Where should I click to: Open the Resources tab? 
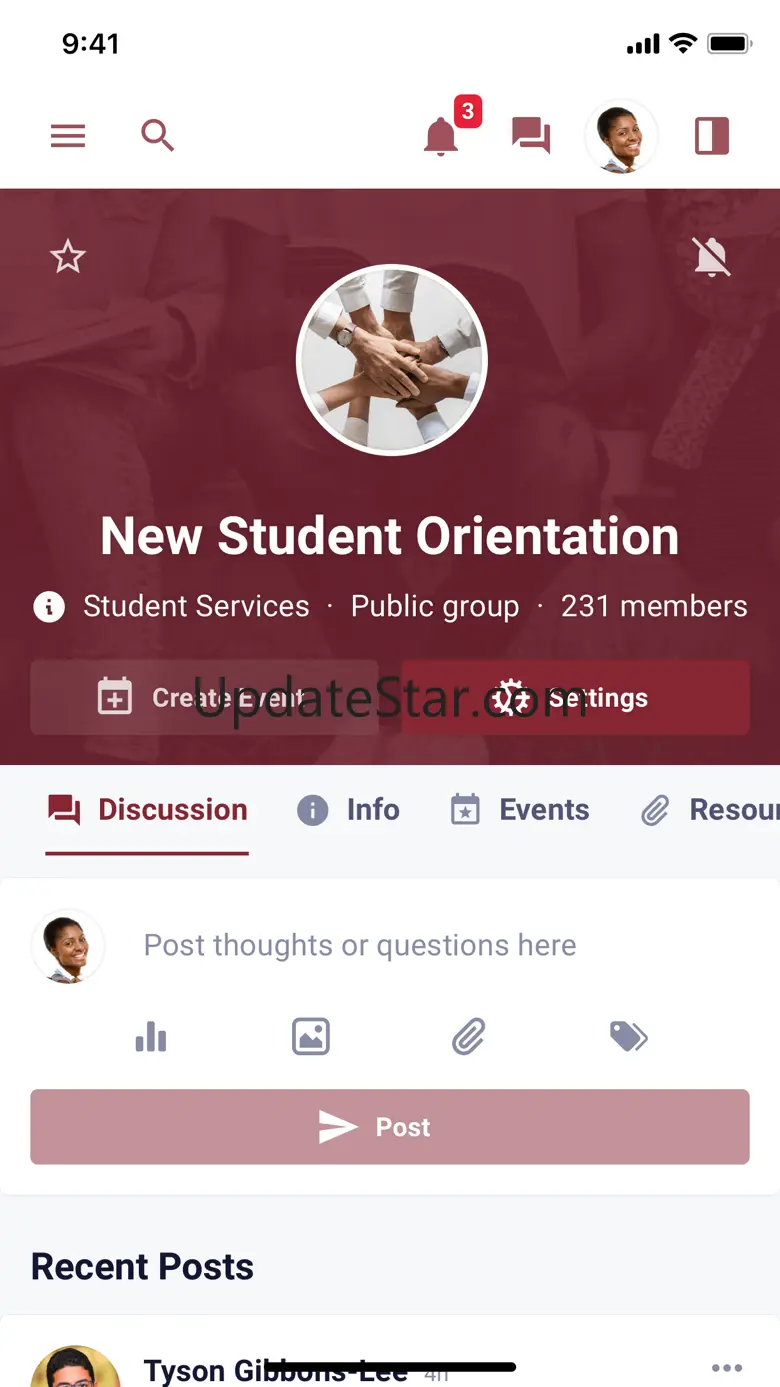710,810
